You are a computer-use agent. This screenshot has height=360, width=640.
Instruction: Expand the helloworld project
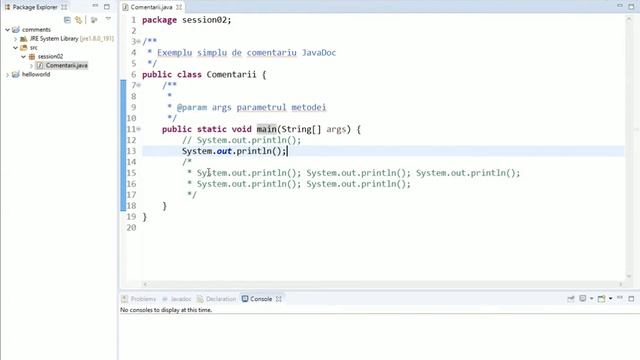click(7, 74)
